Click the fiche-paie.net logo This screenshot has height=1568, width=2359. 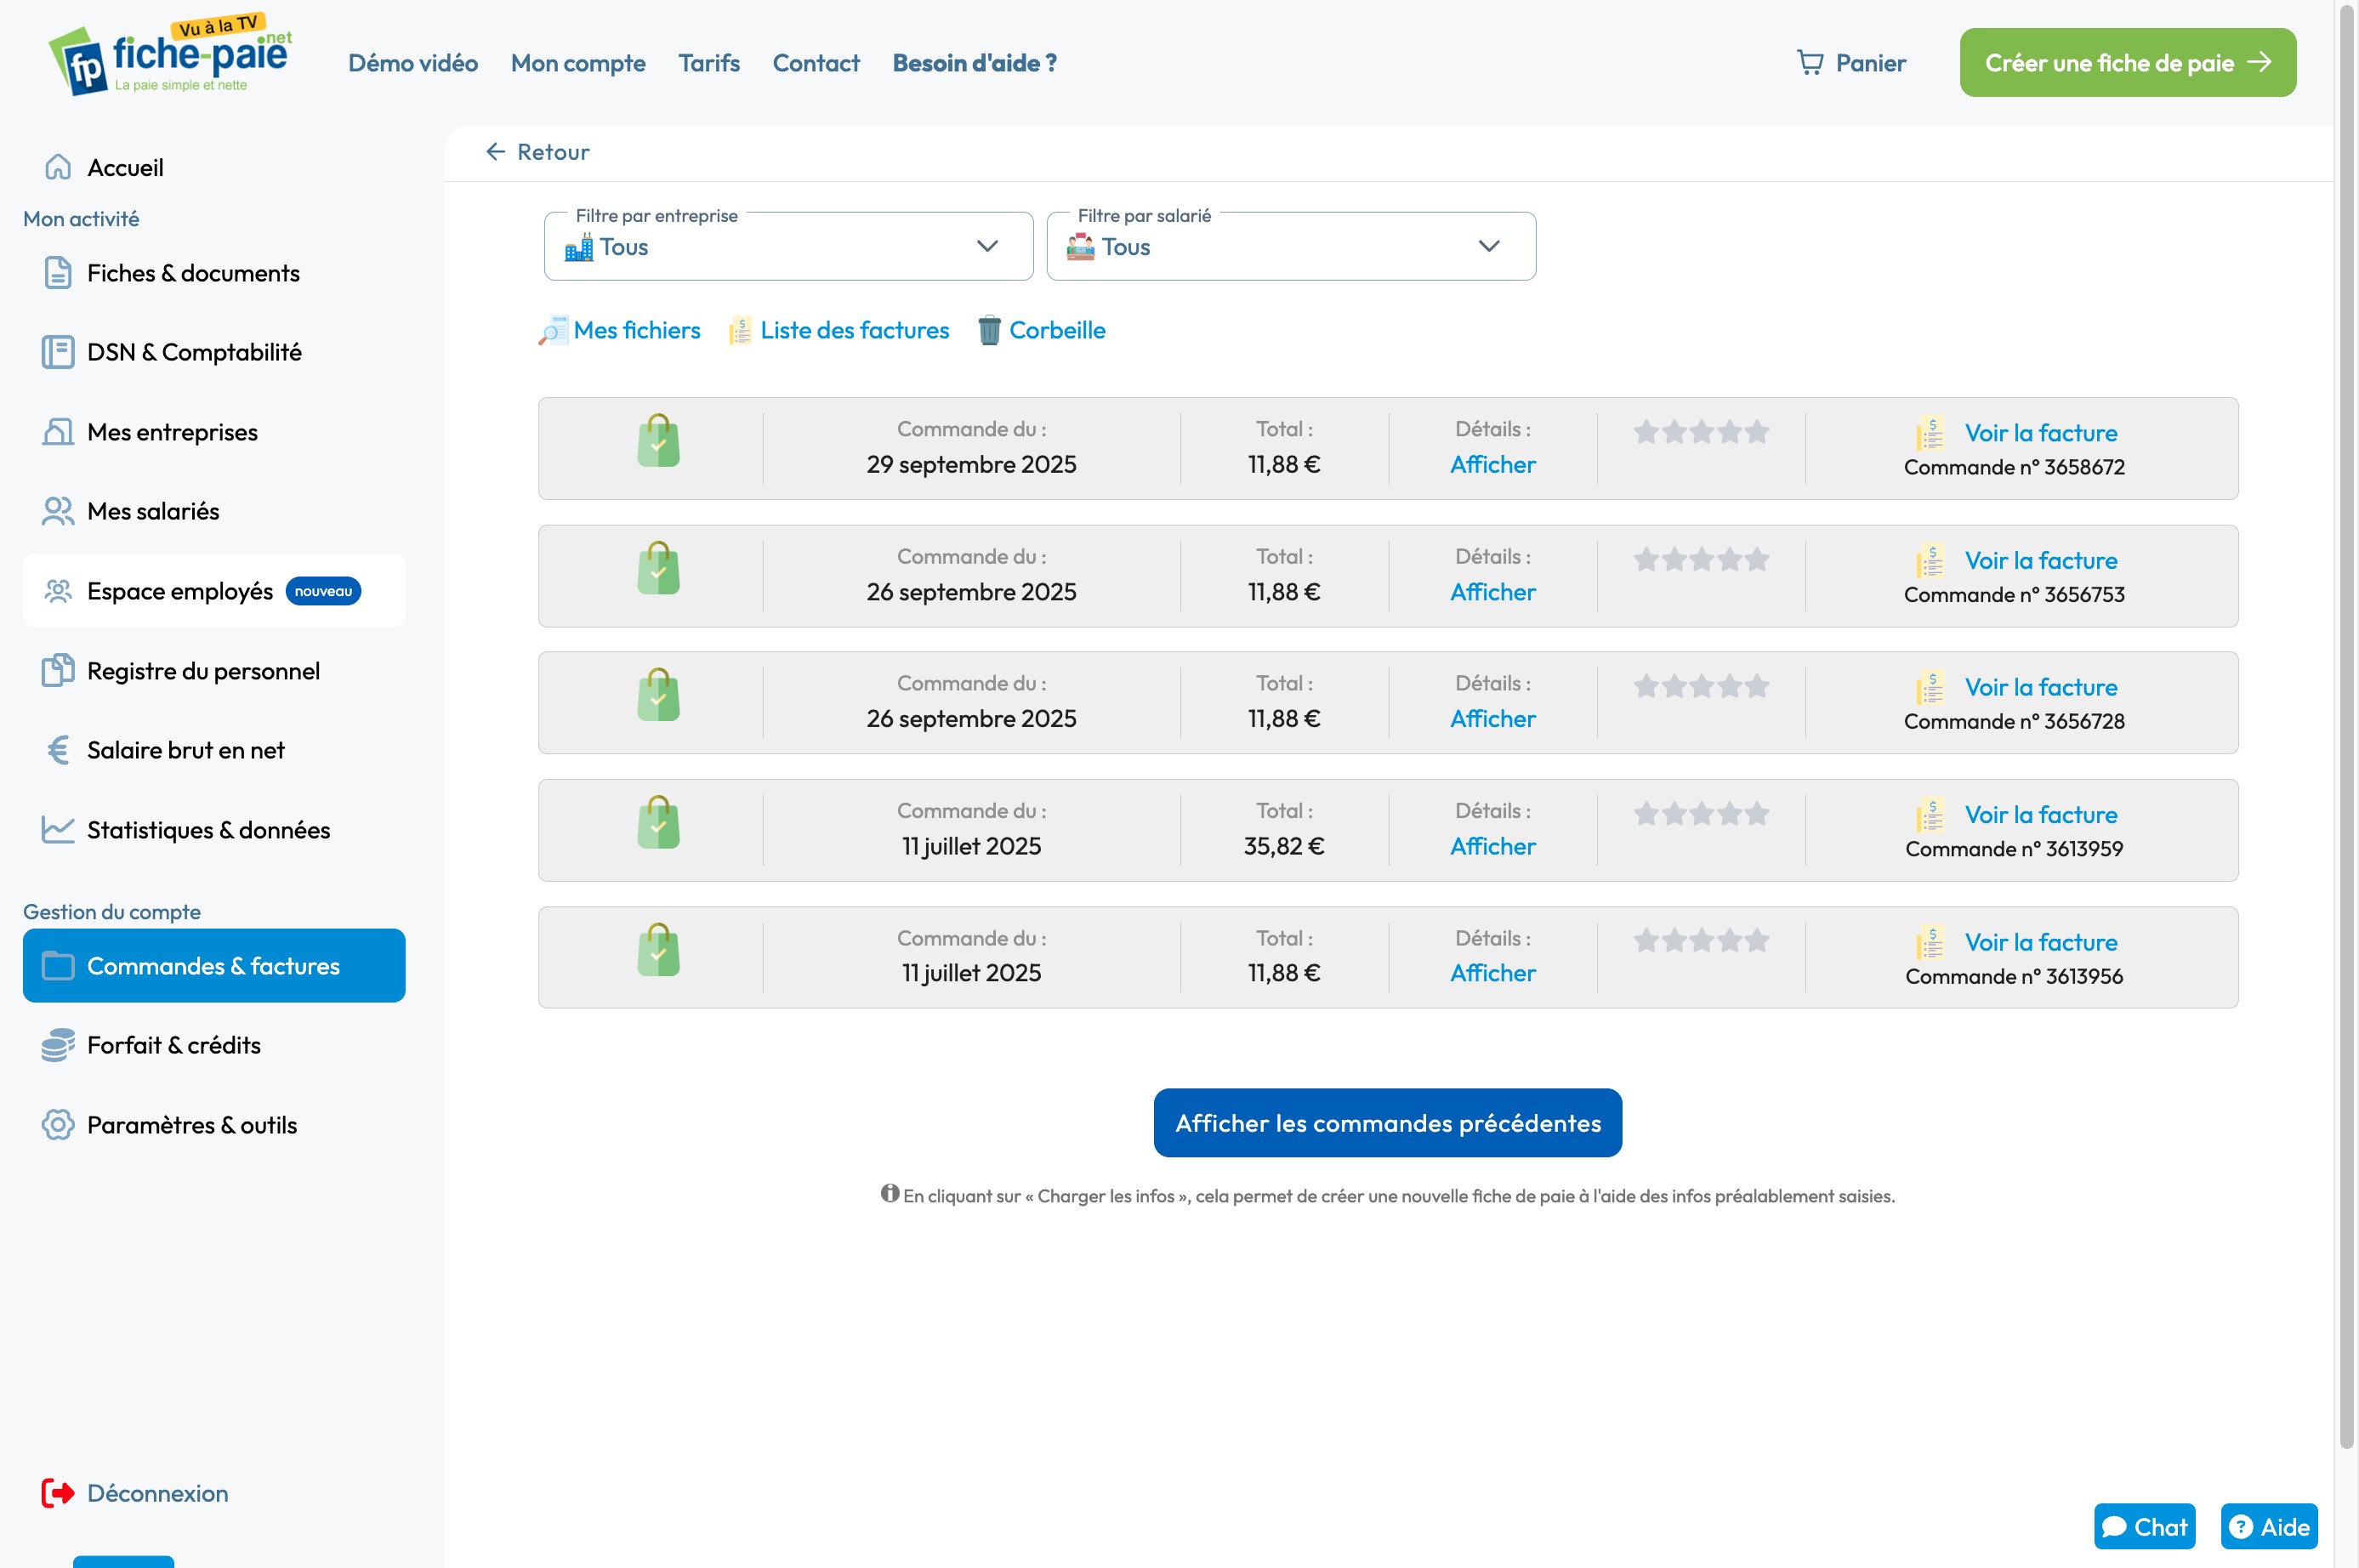[x=170, y=58]
